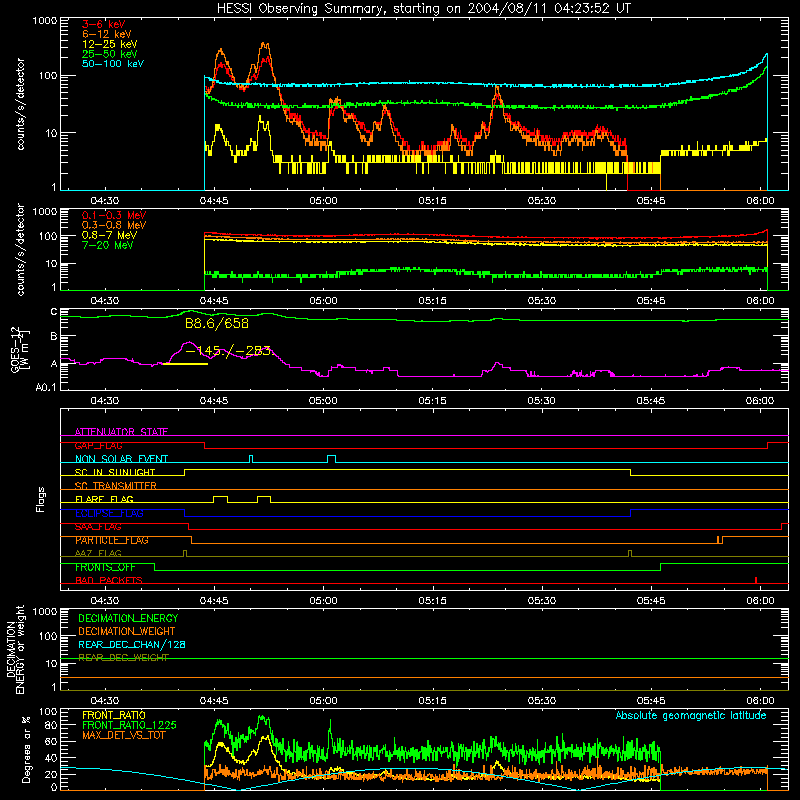Select the 'FRONTS_OFF' flag label

pos(105,567)
